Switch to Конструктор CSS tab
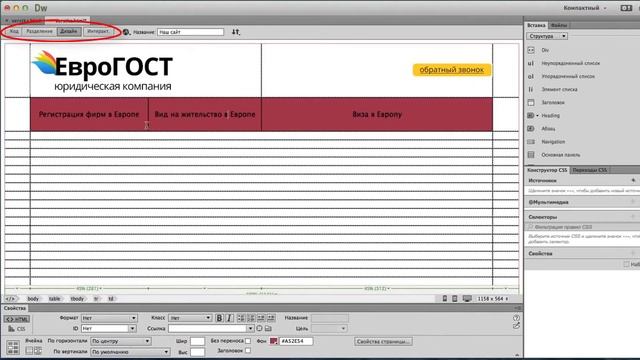 pyautogui.click(x=547, y=170)
